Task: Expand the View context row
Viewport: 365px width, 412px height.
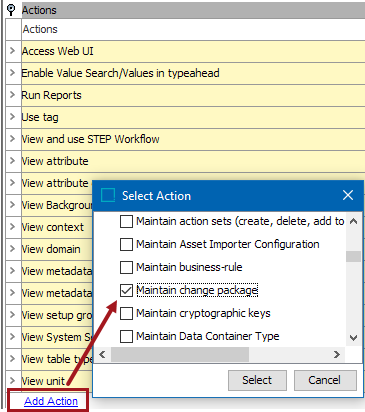Action: [12, 227]
